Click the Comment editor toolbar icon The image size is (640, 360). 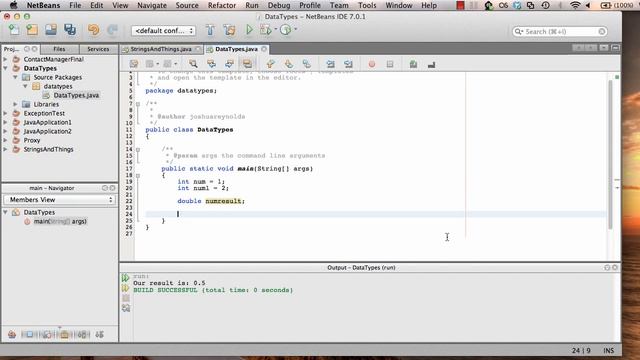tap(413, 64)
